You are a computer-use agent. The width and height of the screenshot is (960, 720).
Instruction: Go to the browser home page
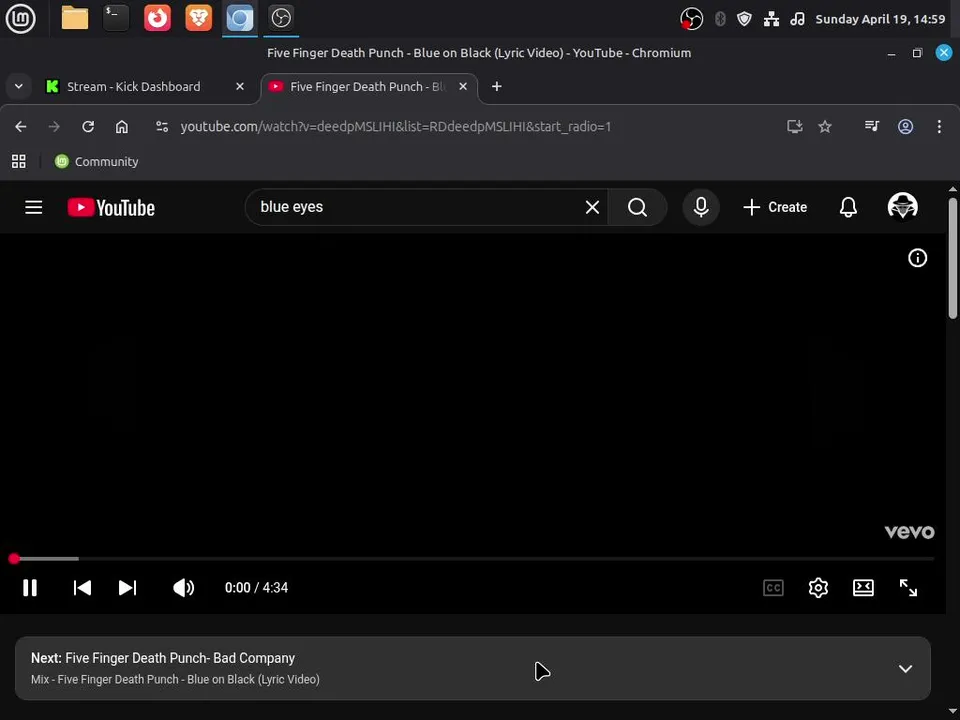[122, 127]
